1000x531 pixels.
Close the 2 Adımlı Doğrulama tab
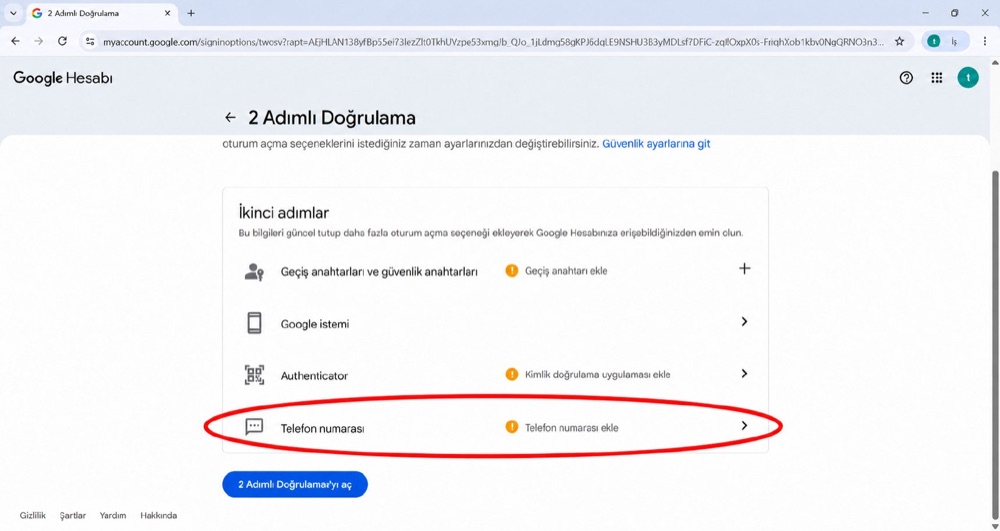point(168,13)
